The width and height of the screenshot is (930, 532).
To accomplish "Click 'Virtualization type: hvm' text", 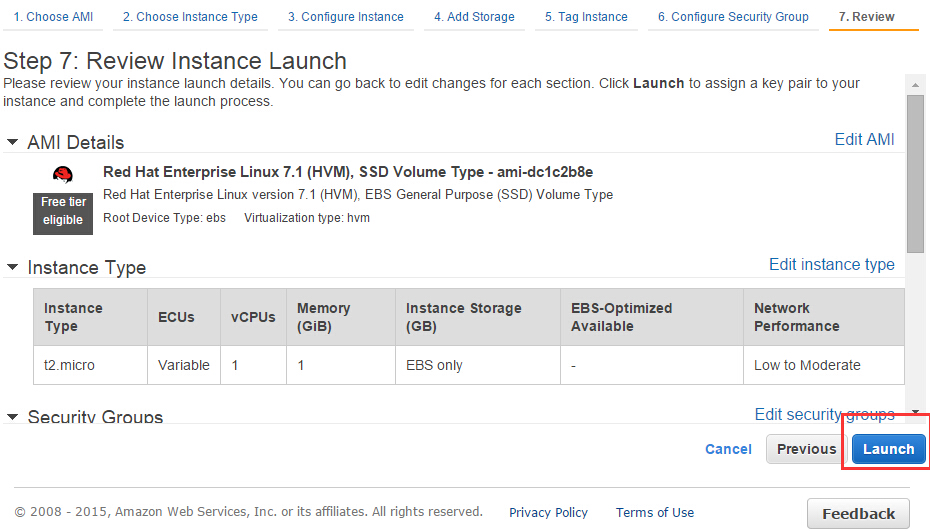I will click(307, 218).
